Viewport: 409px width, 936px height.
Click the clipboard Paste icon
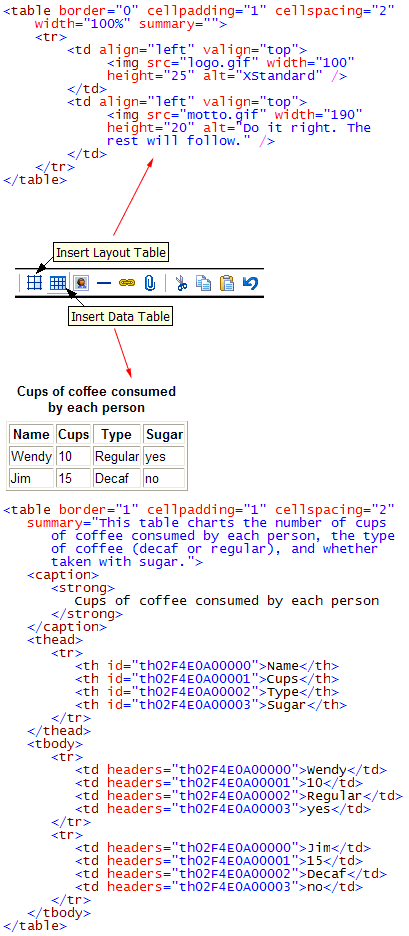(x=227, y=283)
